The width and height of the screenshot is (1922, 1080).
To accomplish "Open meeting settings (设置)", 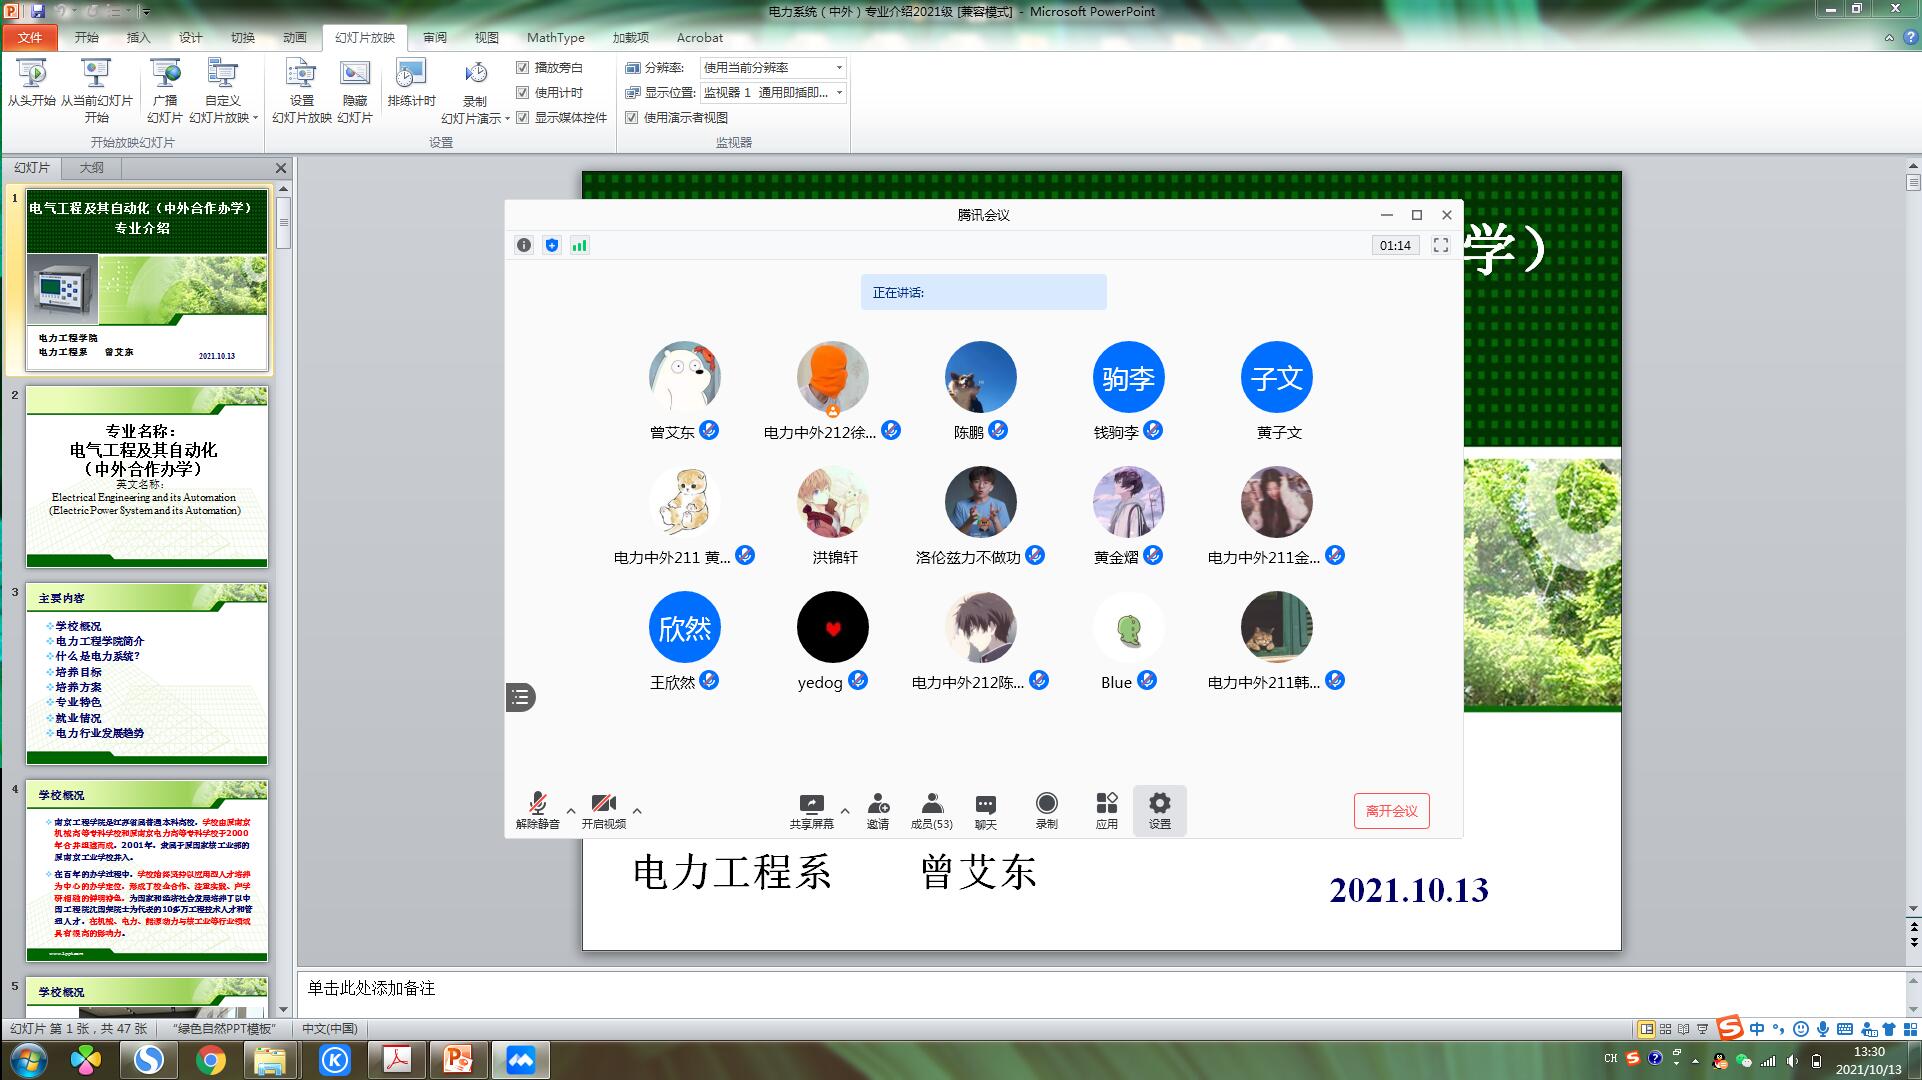I will point(1159,811).
